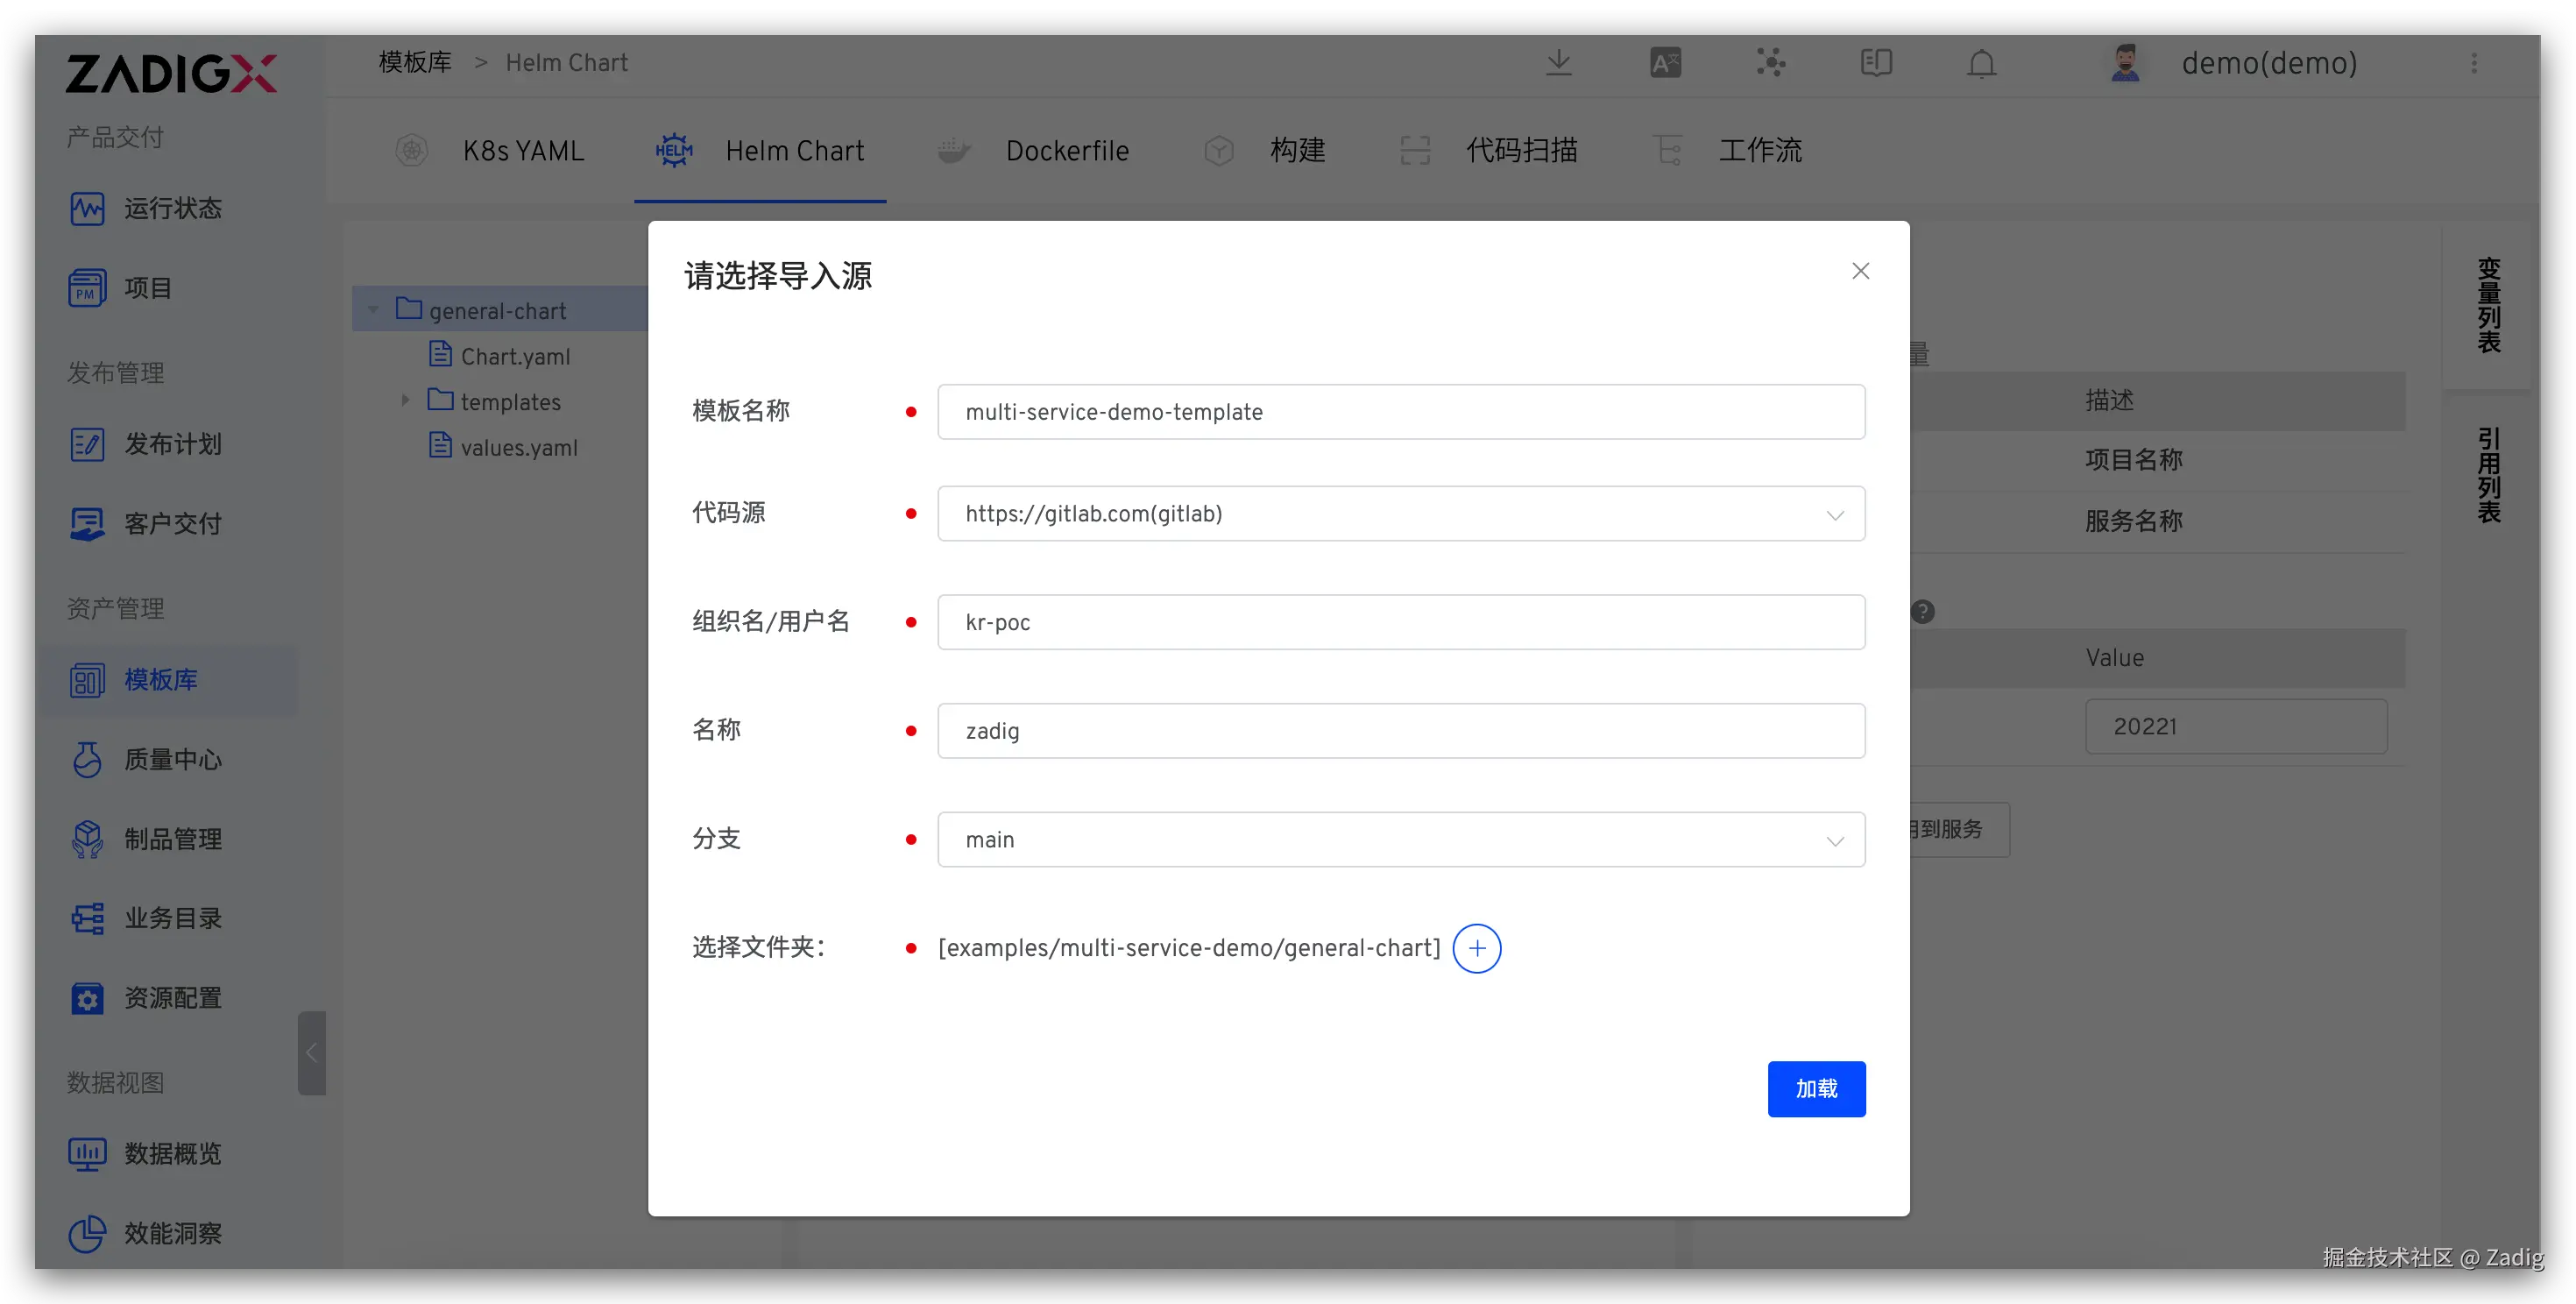Expand the templates folder

point(405,401)
